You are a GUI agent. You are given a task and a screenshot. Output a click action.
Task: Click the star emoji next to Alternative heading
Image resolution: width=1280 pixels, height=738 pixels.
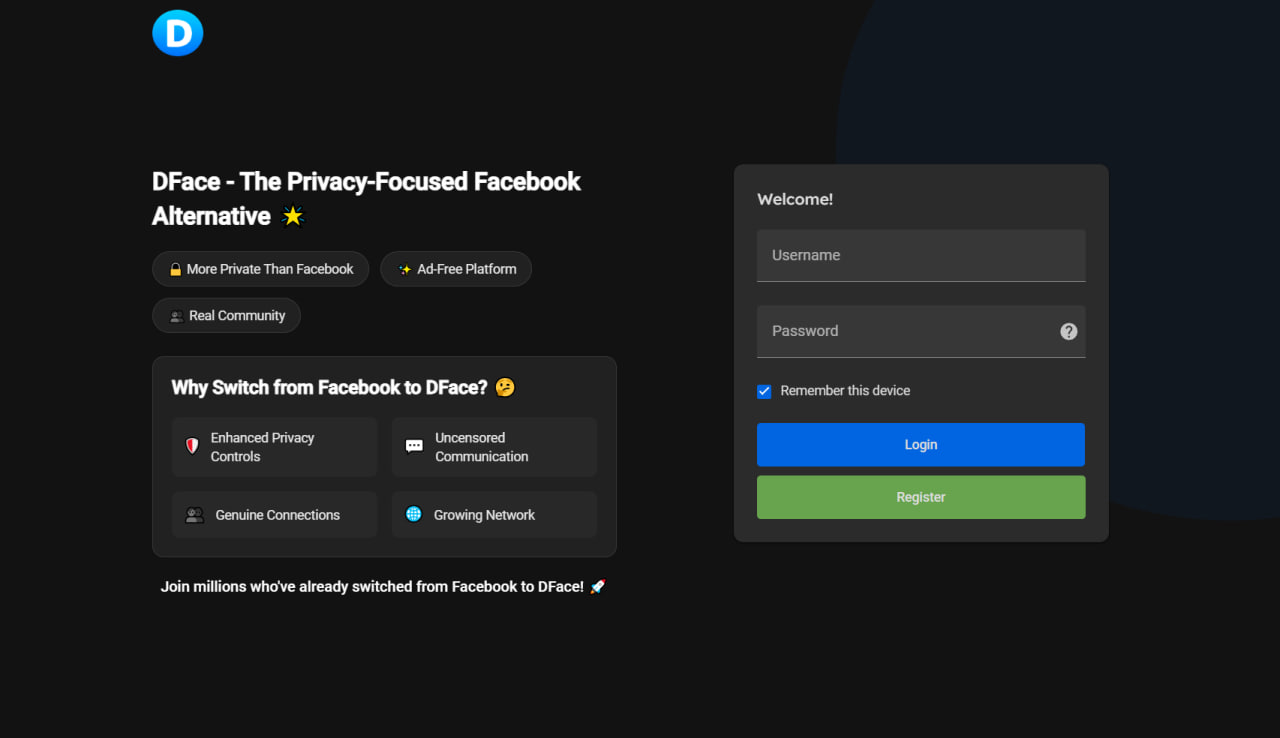pos(292,216)
